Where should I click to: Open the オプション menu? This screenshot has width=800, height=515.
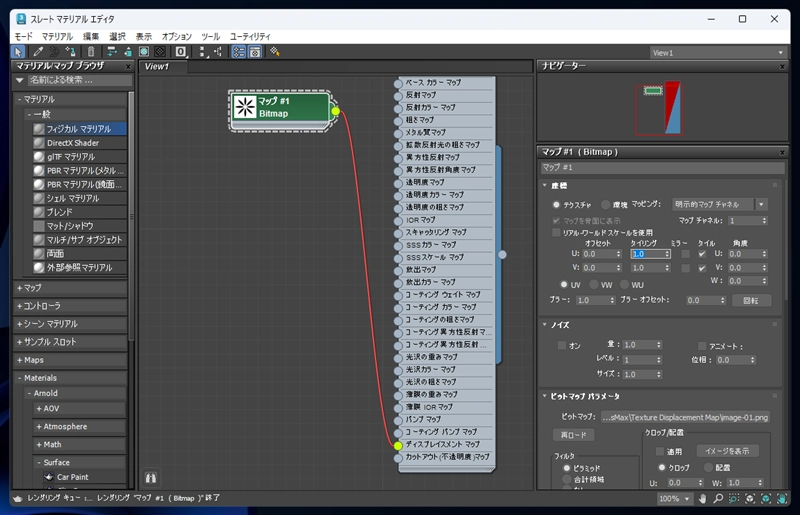pos(177,36)
